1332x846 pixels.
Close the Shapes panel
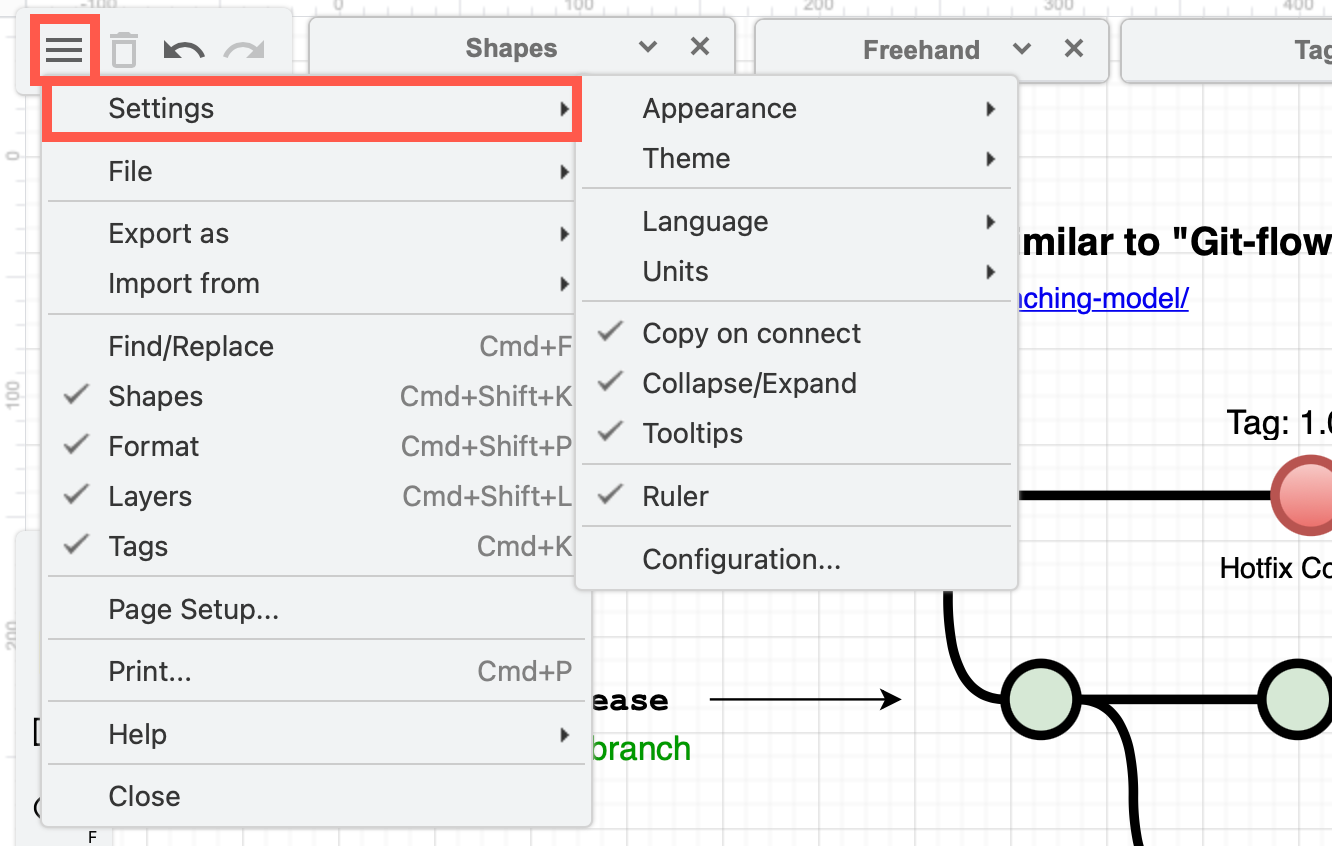699,46
